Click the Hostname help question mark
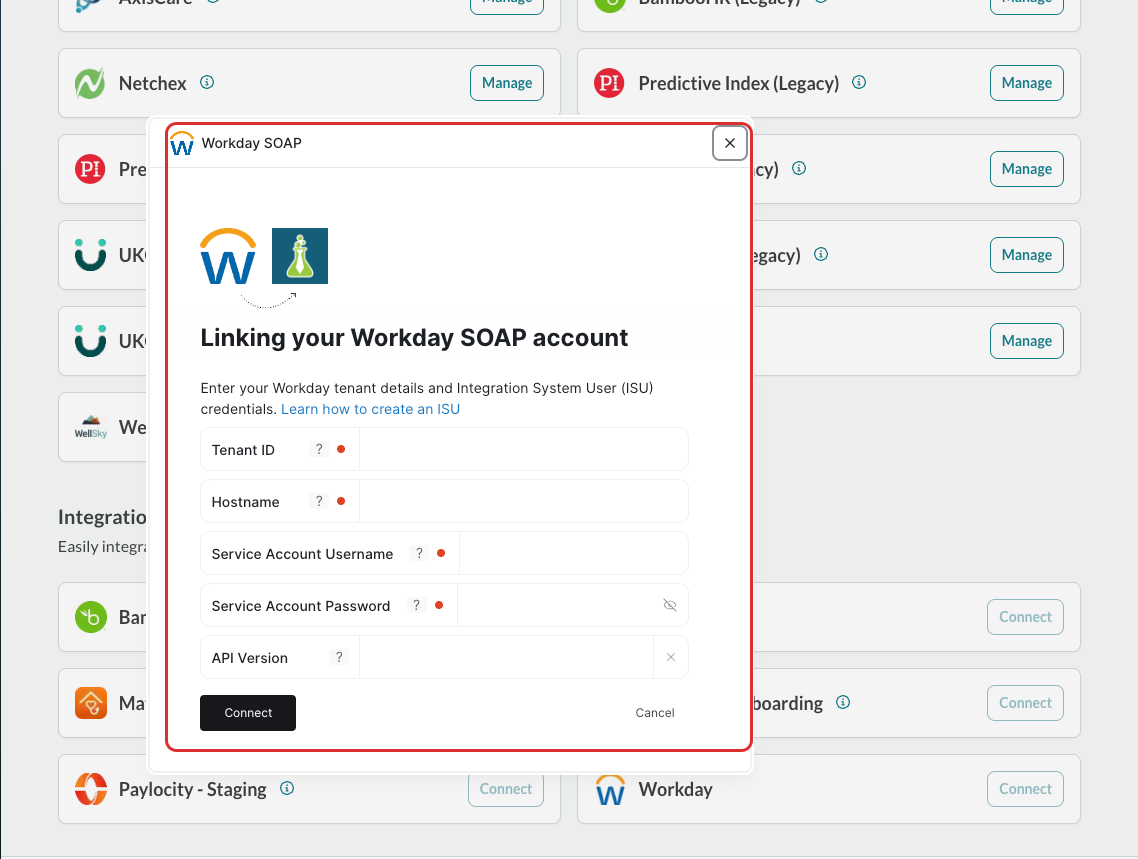1138x859 pixels. (x=319, y=501)
